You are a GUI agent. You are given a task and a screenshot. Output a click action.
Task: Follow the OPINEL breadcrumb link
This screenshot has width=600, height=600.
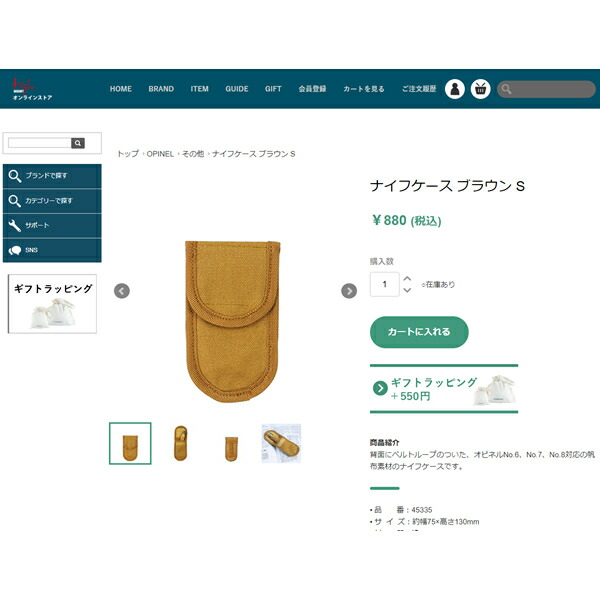point(160,154)
